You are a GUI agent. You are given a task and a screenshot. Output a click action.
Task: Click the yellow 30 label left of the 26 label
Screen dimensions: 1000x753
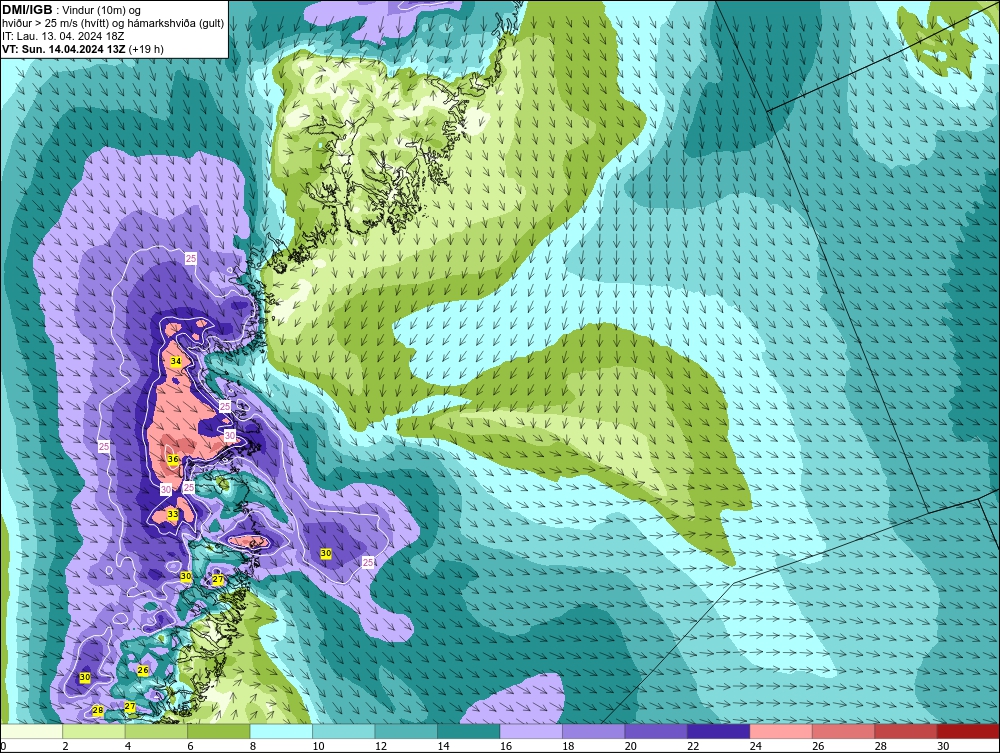(85, 677)
